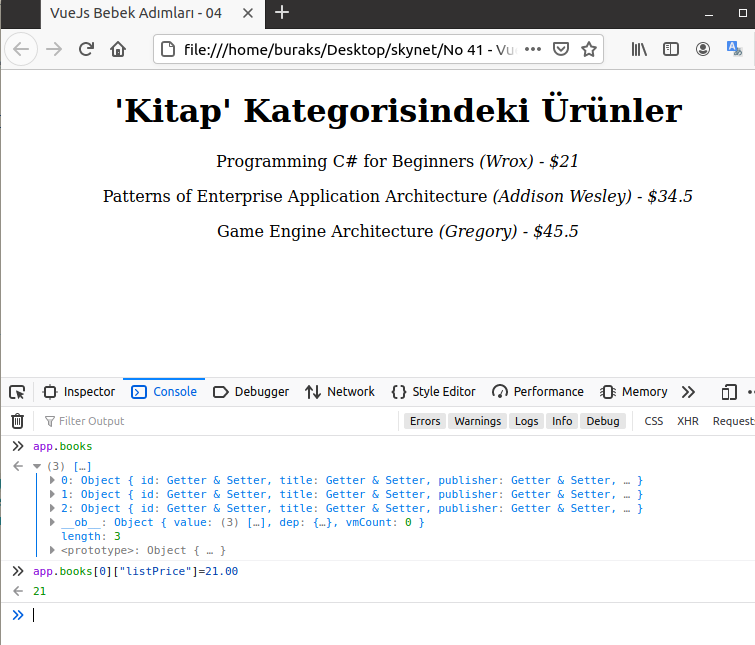The height and width of the screenshot is (645, 755).
Task: Toggle the Errors filter
Action: pos(425,421)
